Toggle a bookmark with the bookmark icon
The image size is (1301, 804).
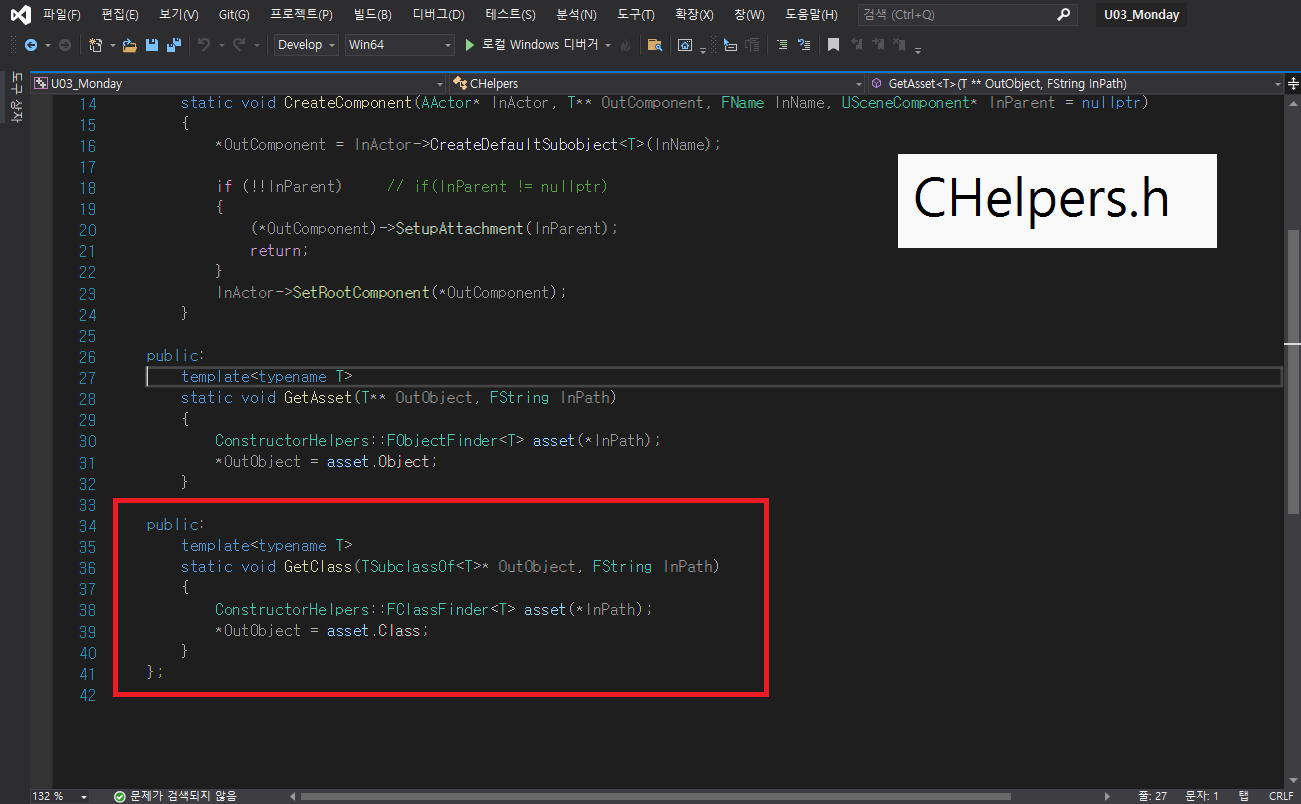[833, 45]
